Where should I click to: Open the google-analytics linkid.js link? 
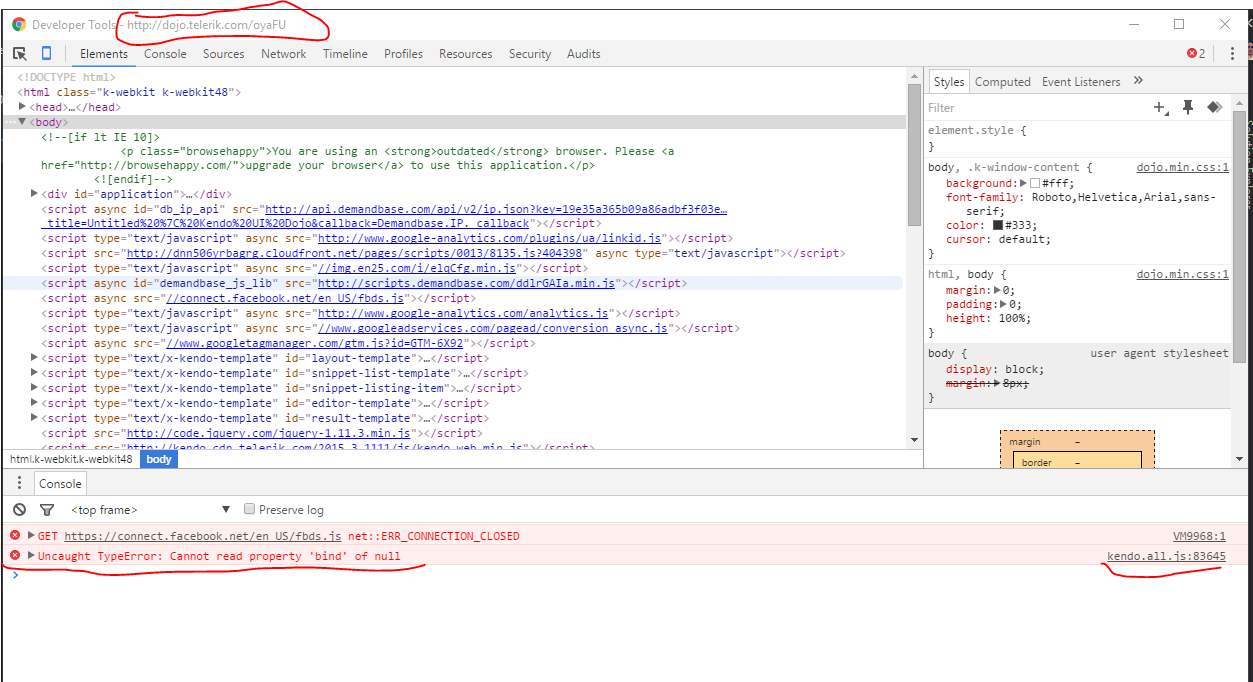tap(489, 239)
